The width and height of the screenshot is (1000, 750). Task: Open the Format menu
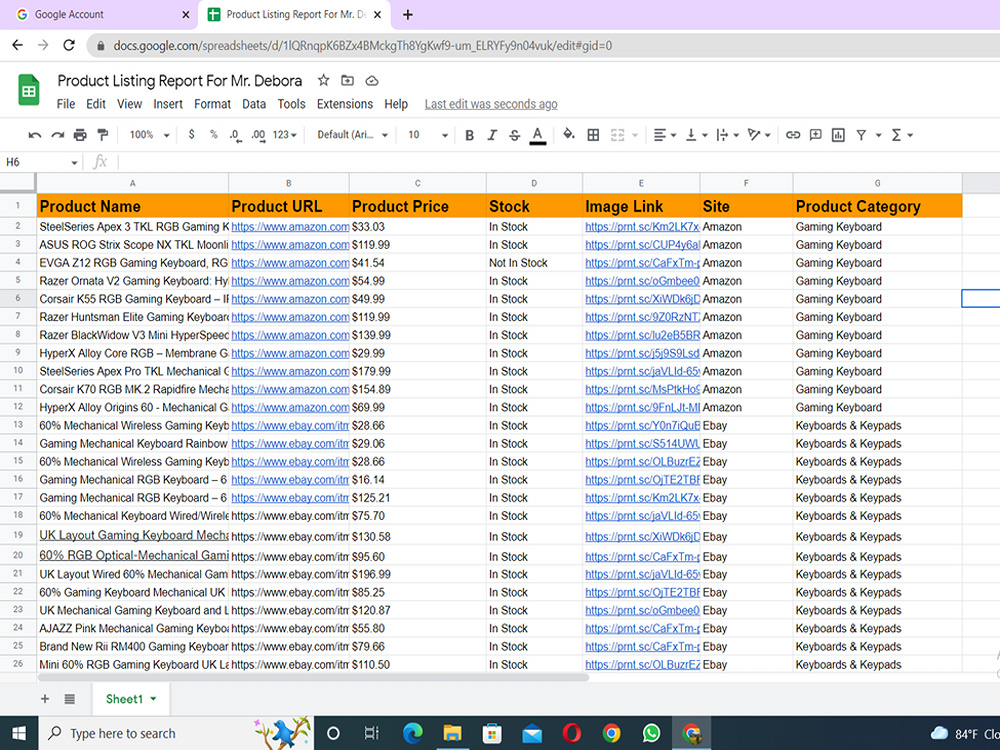point(212,104)
